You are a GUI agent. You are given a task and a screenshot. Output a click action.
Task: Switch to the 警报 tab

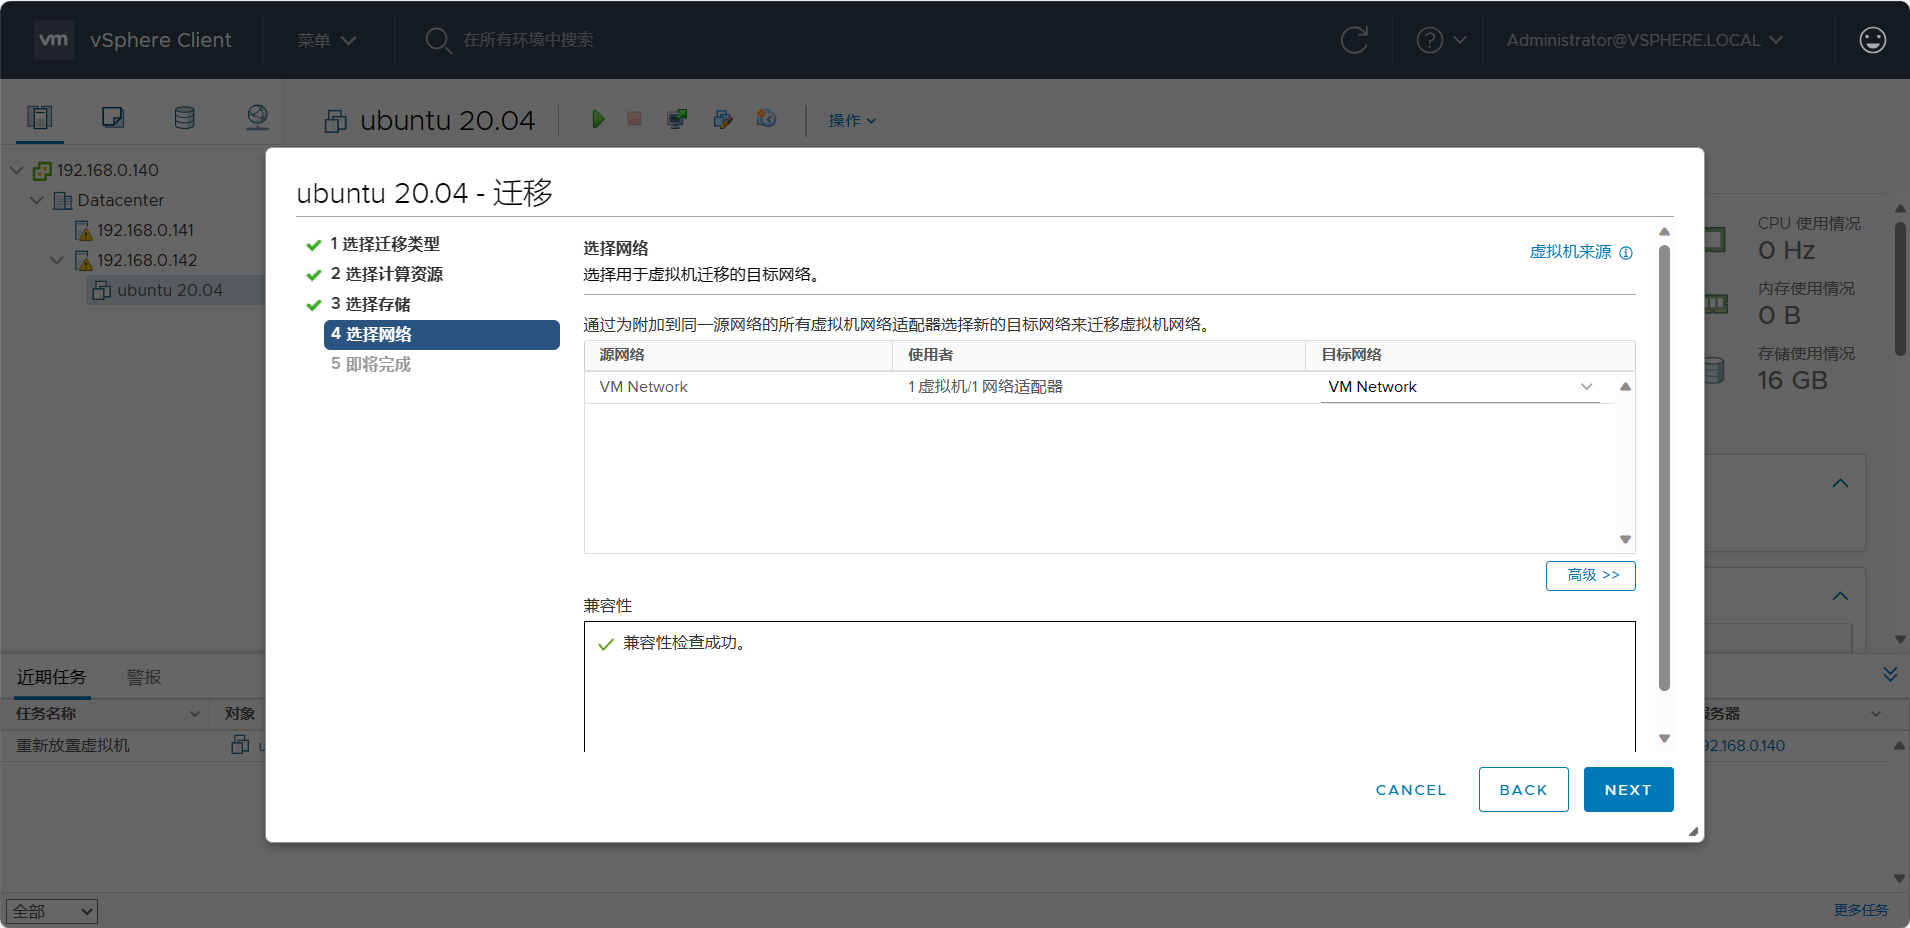(x=144, y=677)
